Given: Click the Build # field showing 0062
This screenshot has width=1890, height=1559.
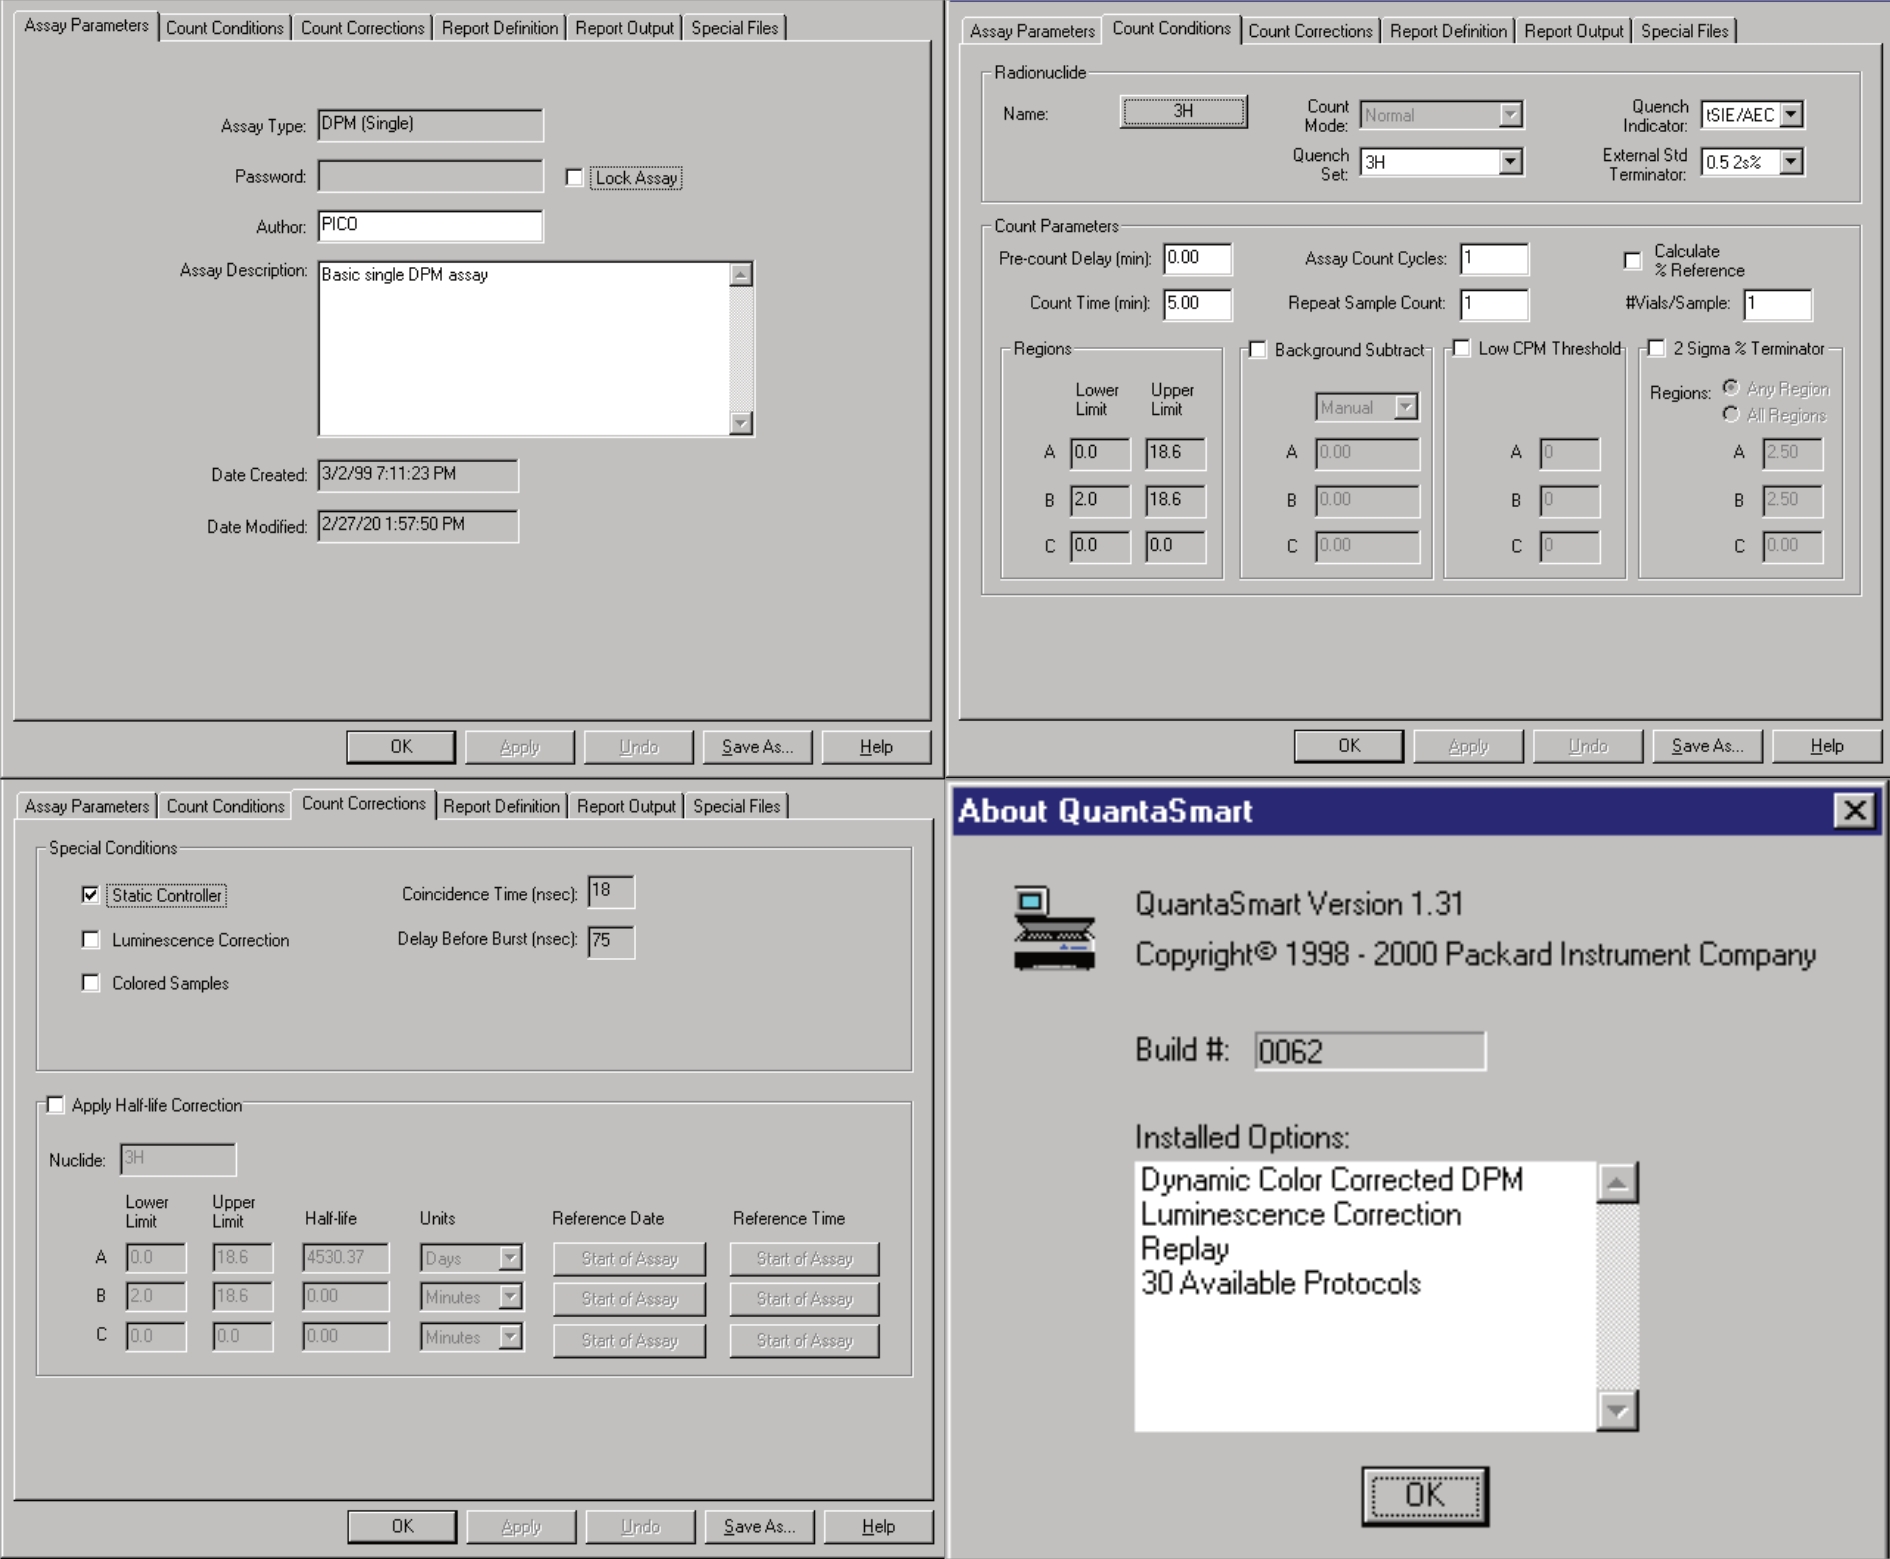Looking at the screenshot, I should pos(1370,1051).
